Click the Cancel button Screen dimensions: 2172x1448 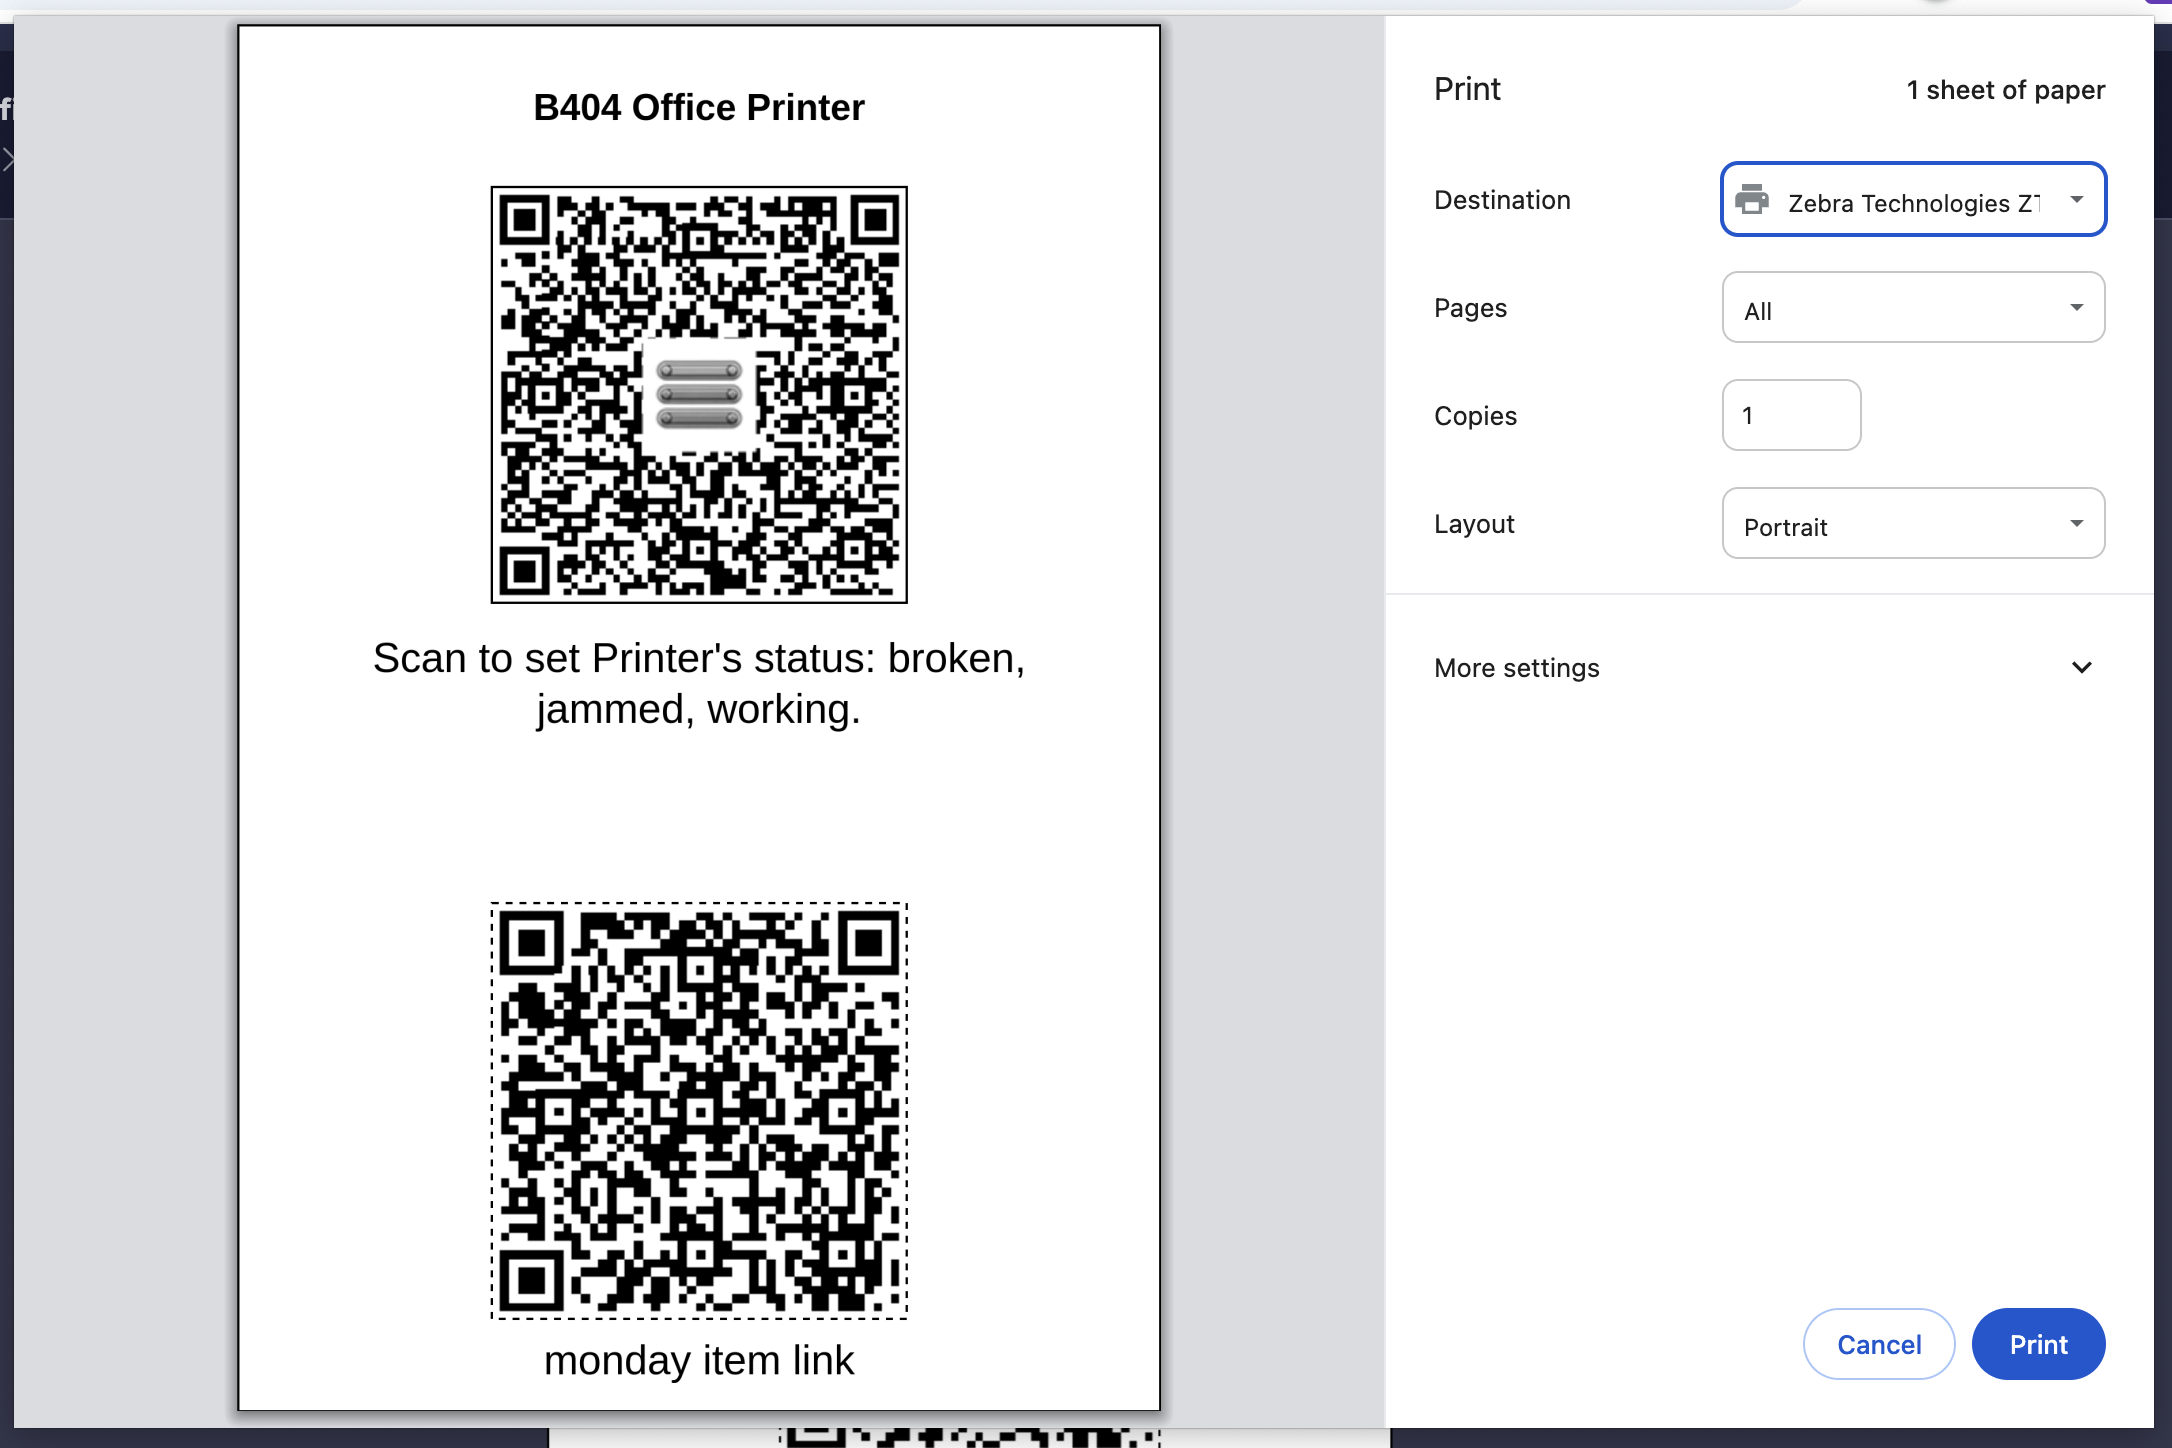point(1879,1344)
